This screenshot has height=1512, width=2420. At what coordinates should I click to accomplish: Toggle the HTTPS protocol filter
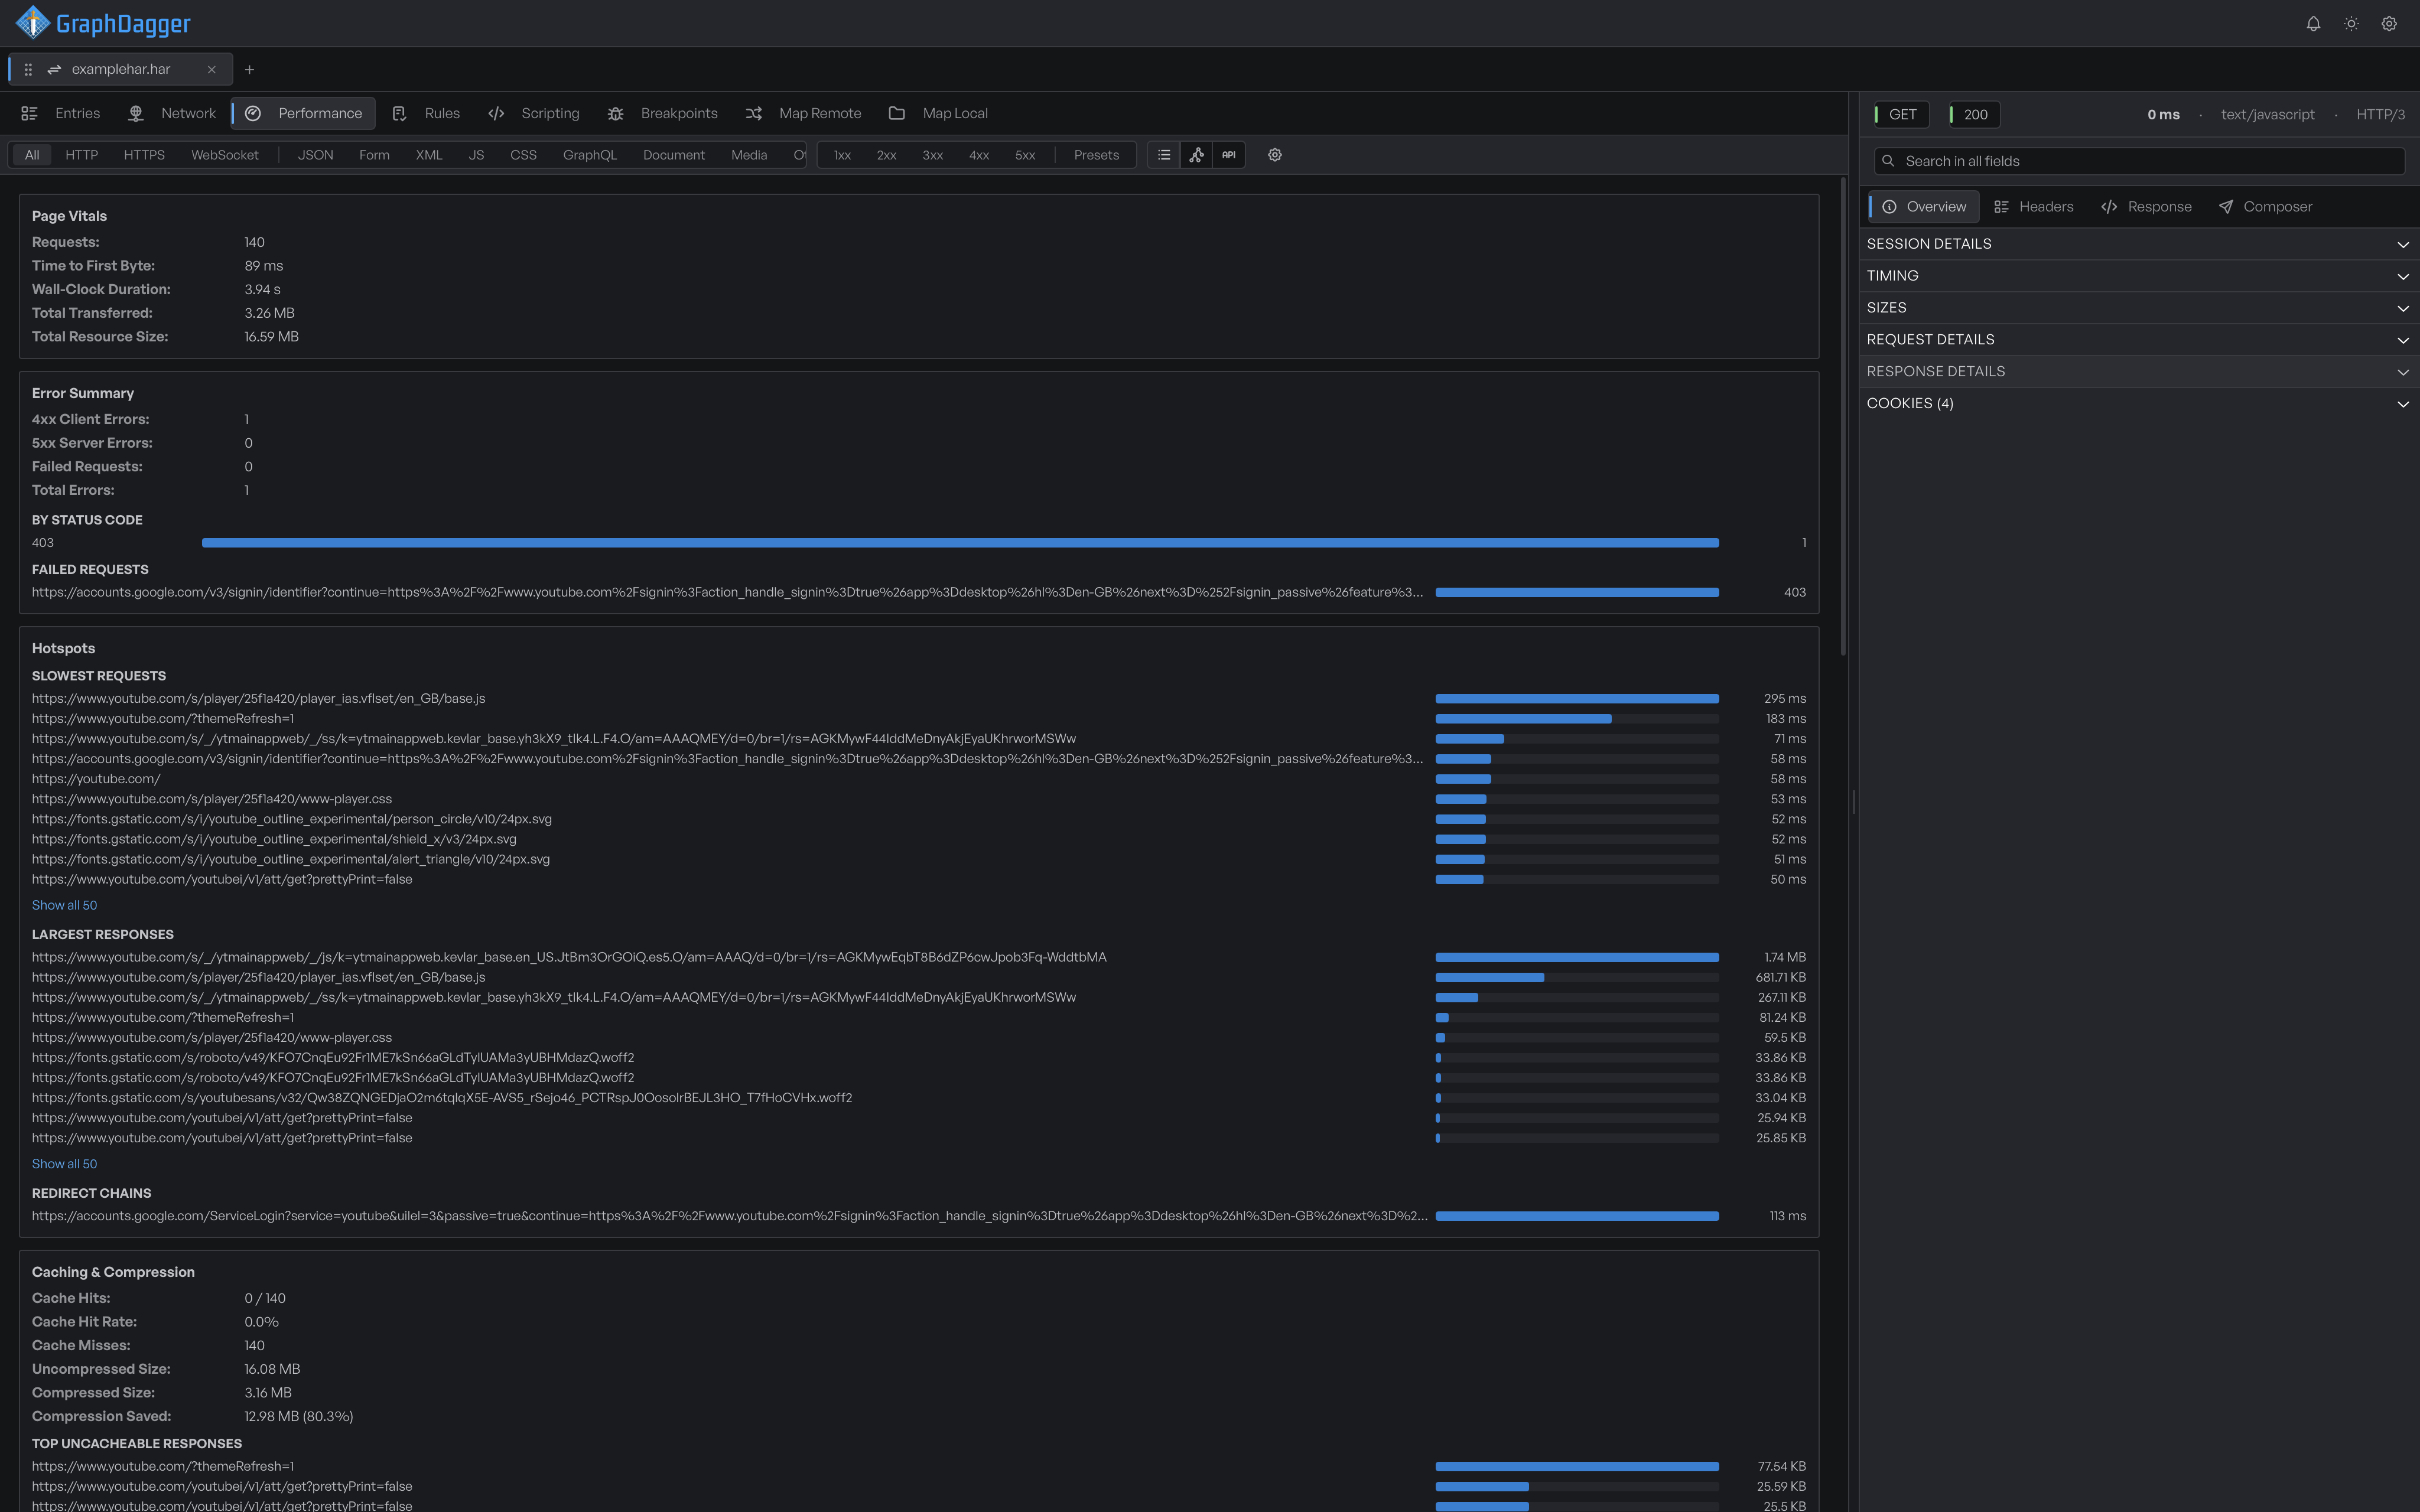point(144,155)
